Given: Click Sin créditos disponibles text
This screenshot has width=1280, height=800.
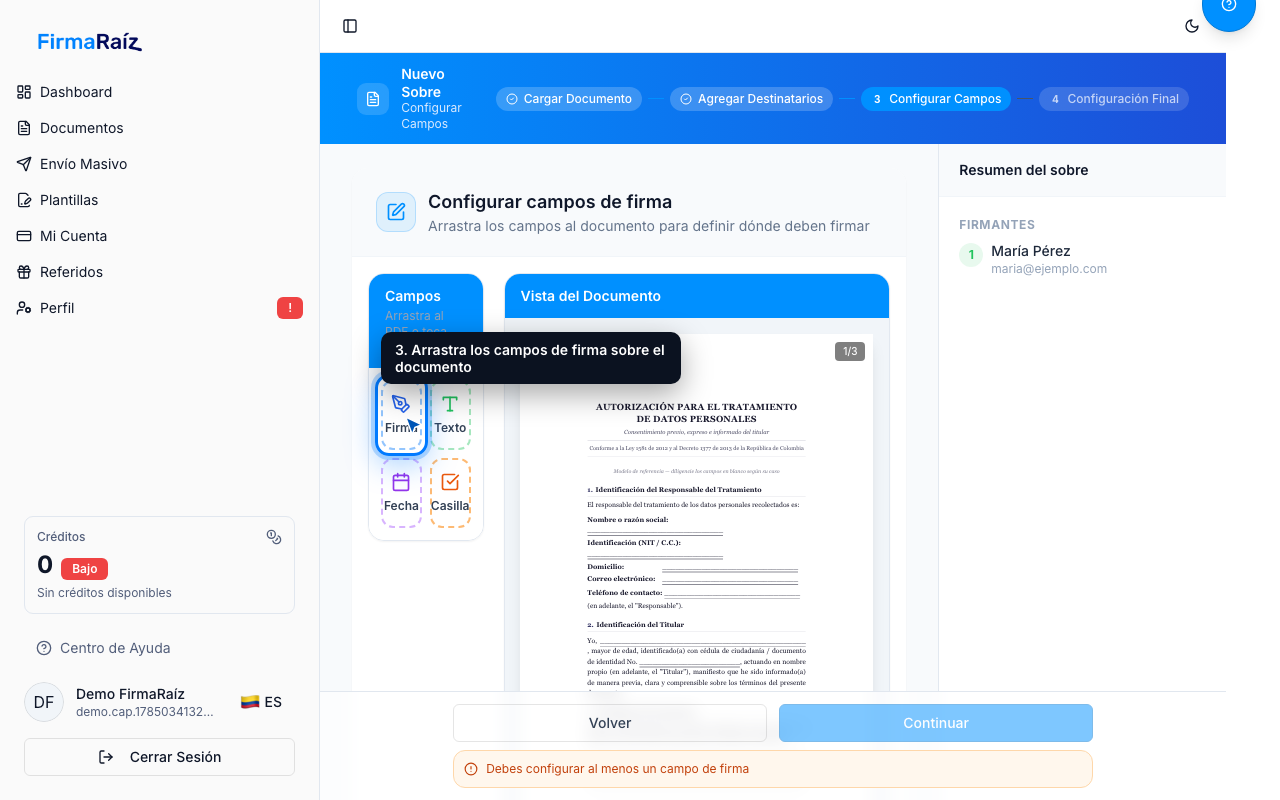Looking at the screenshot, I should point(104,593).
